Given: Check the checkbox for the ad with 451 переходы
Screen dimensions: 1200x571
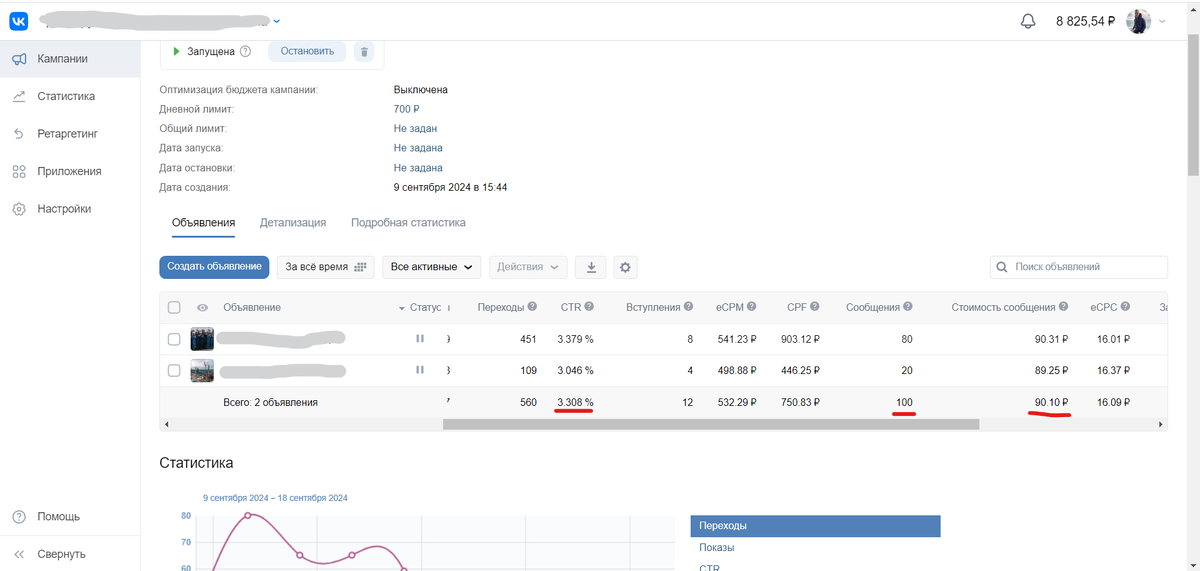Looking at the screenshot, I should [174, 340].
